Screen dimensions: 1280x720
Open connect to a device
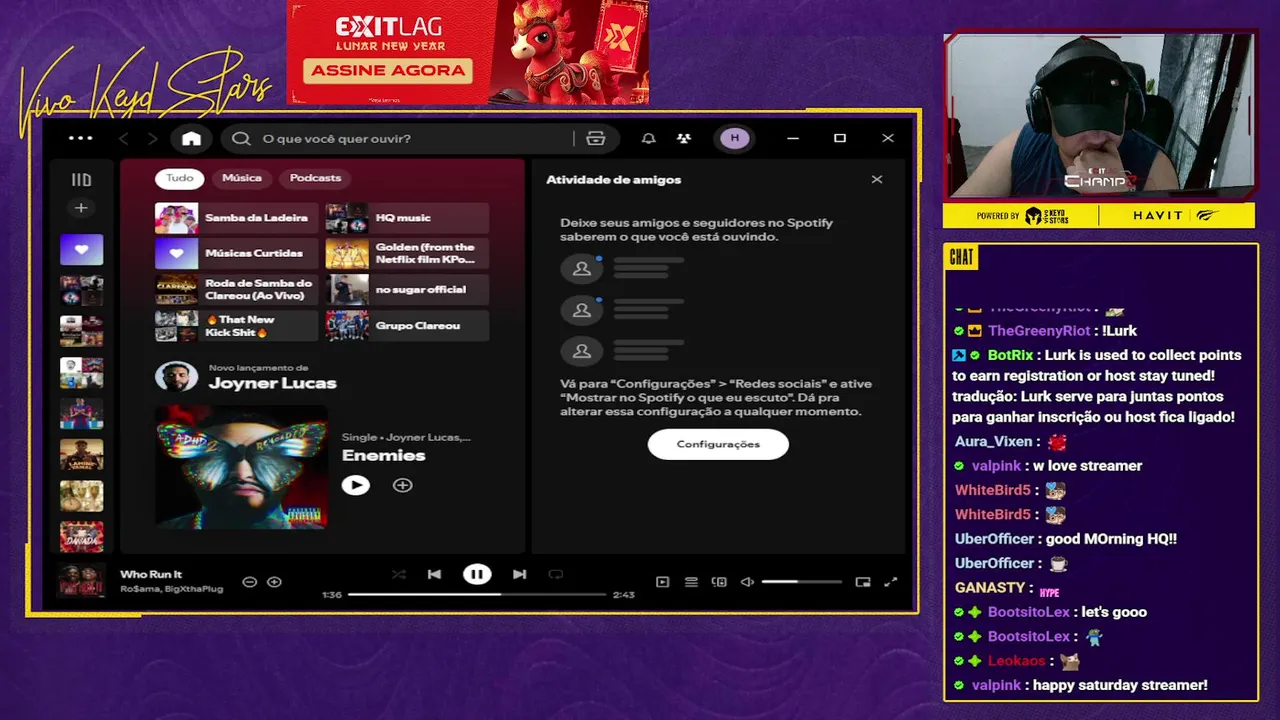(x=719, y=582)
